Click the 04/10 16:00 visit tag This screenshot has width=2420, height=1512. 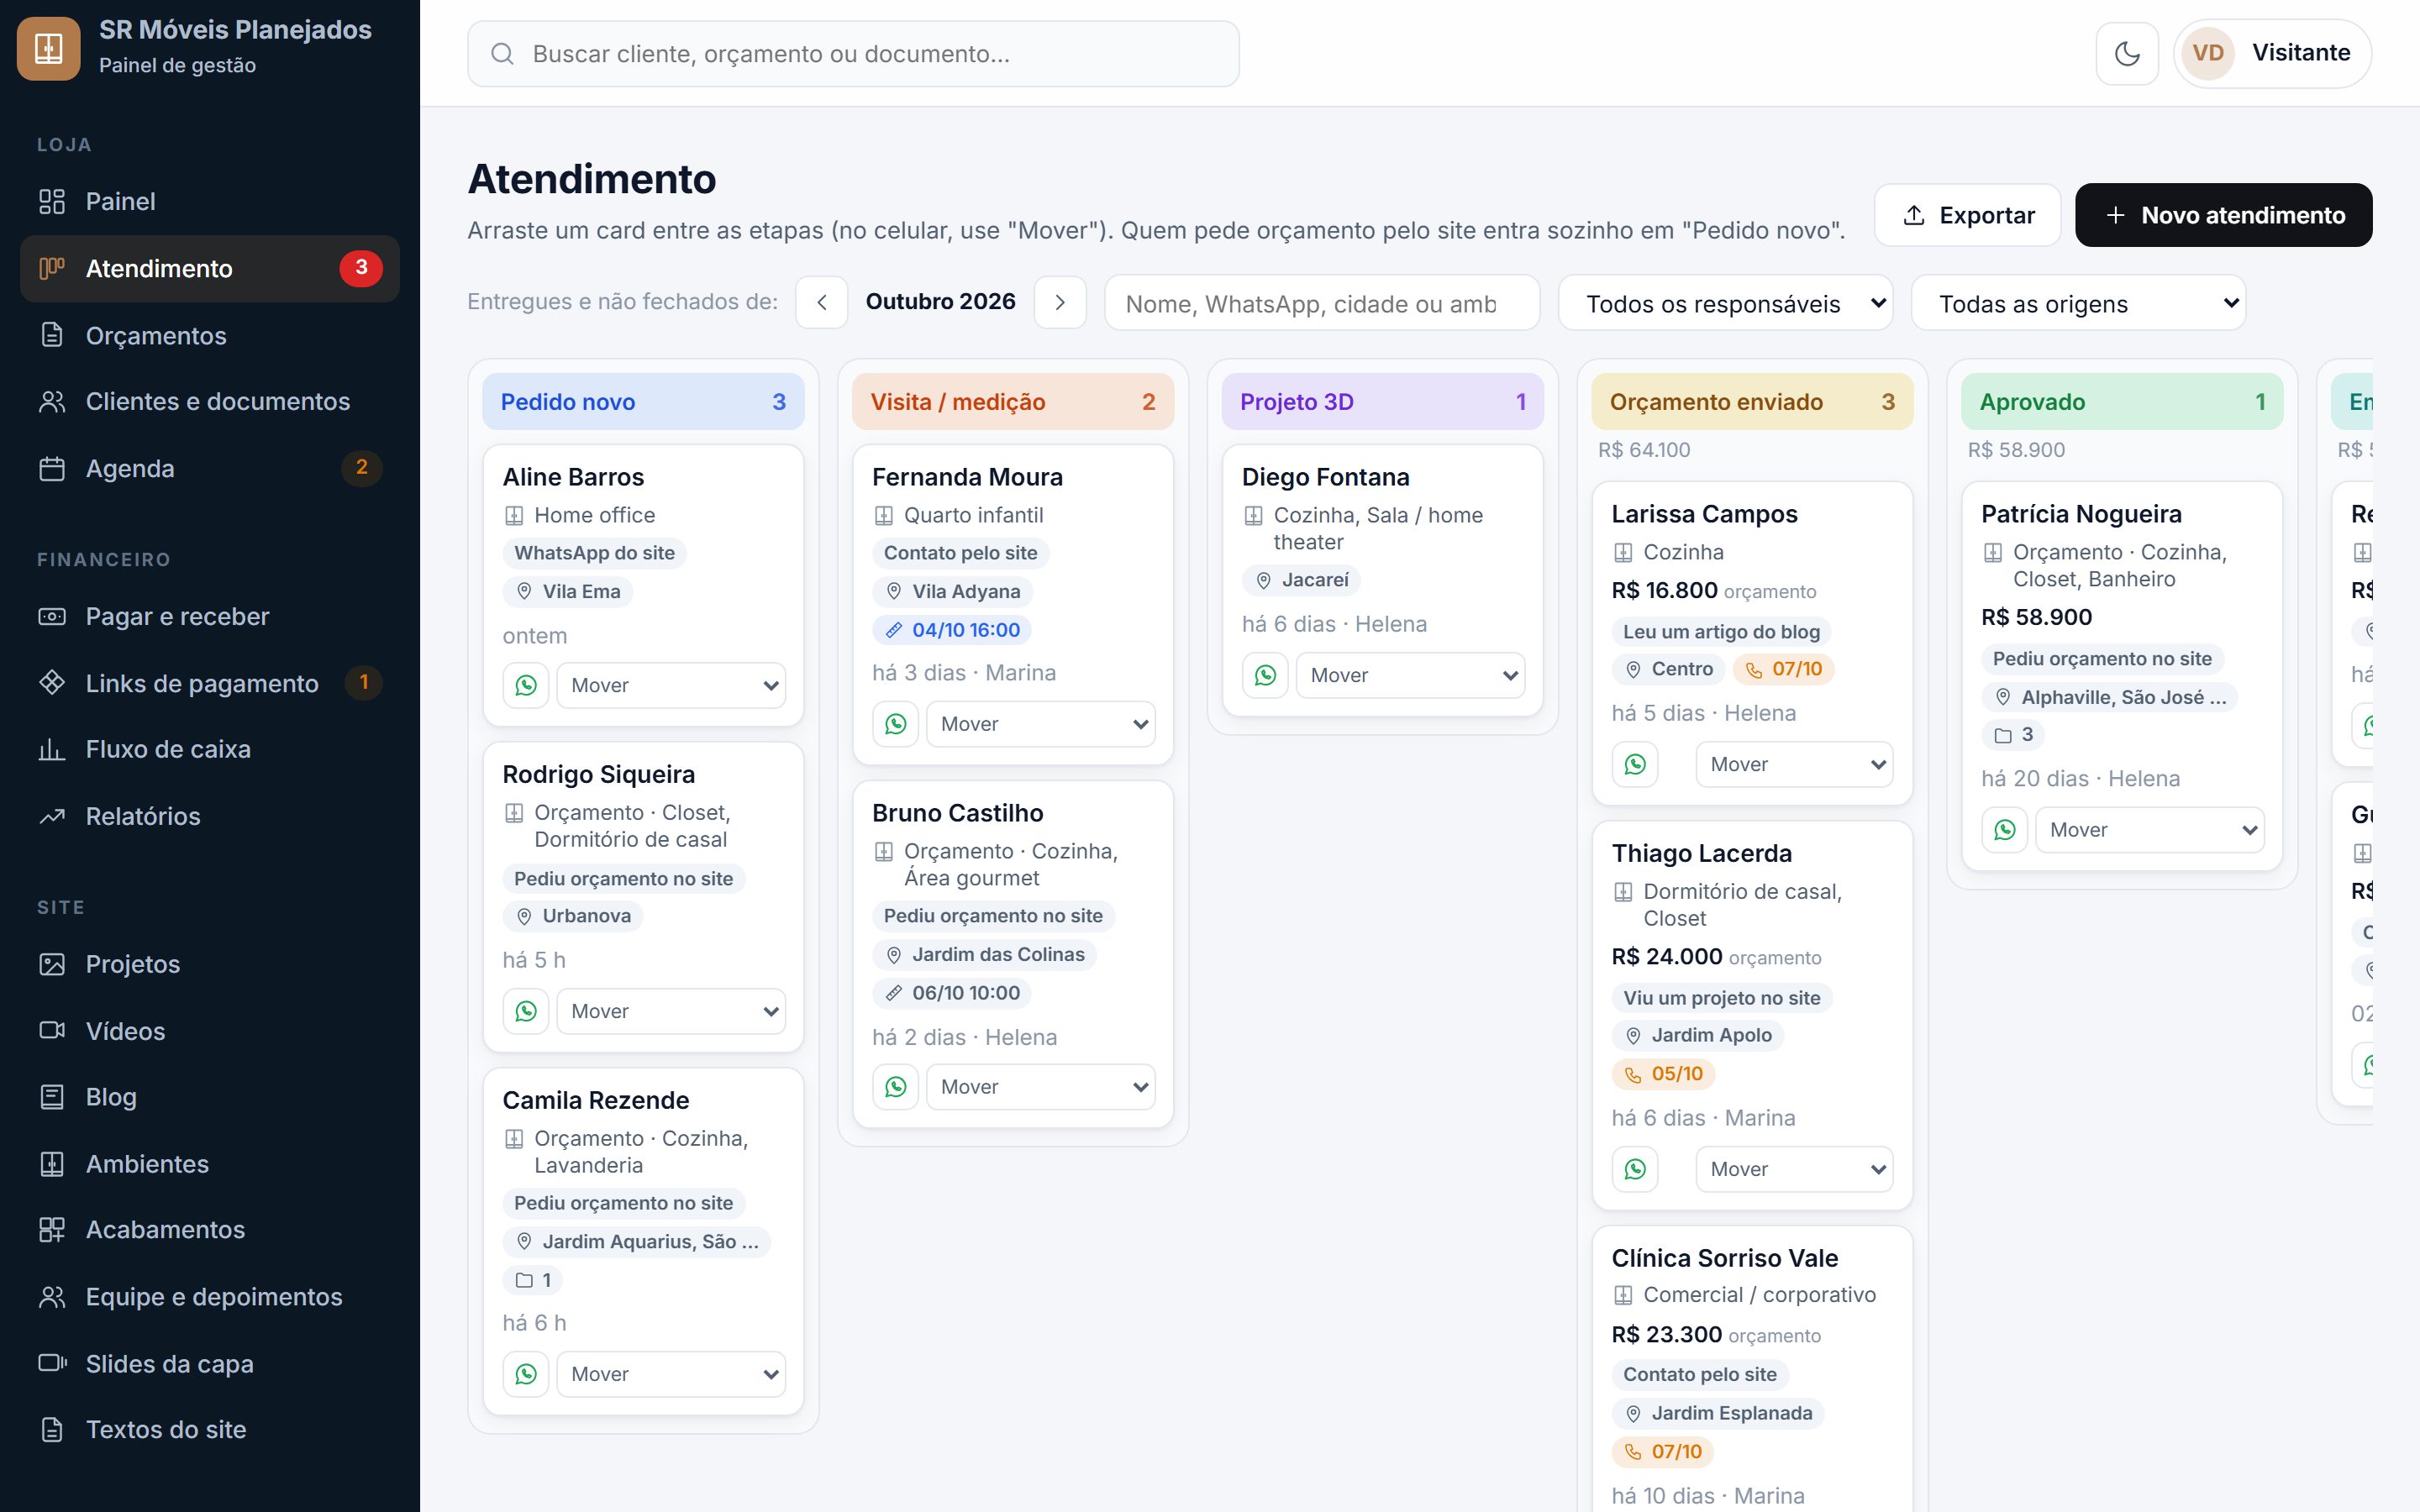[x=952, y=630]
